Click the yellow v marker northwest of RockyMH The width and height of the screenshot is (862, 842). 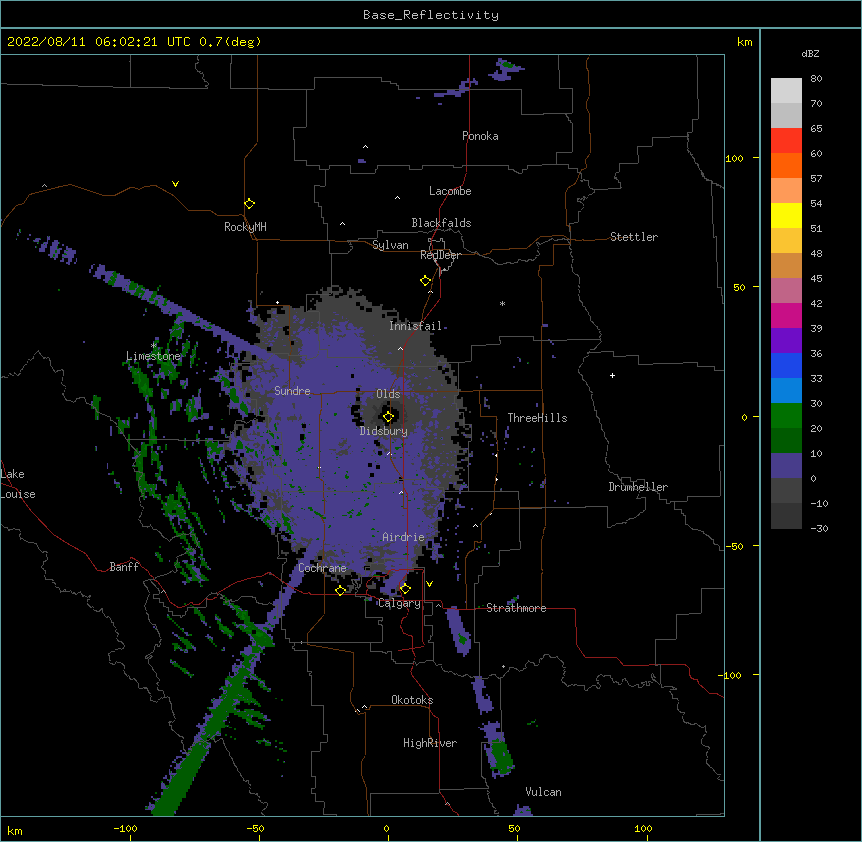(175, 184)
